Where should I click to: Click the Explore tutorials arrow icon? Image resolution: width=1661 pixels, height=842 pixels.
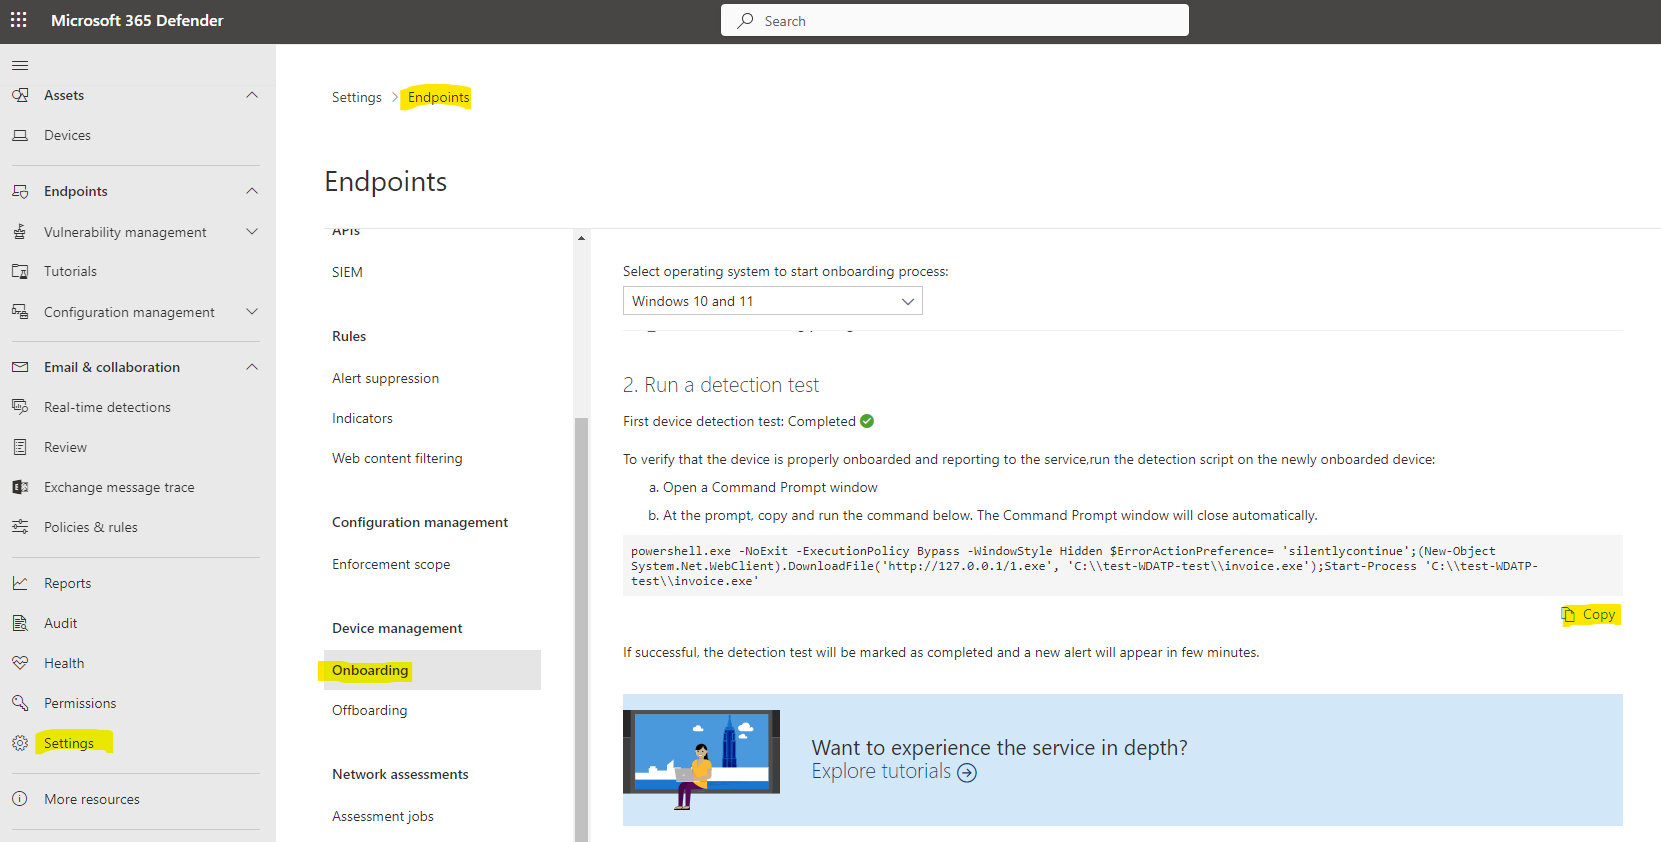(x=967, y=773)
